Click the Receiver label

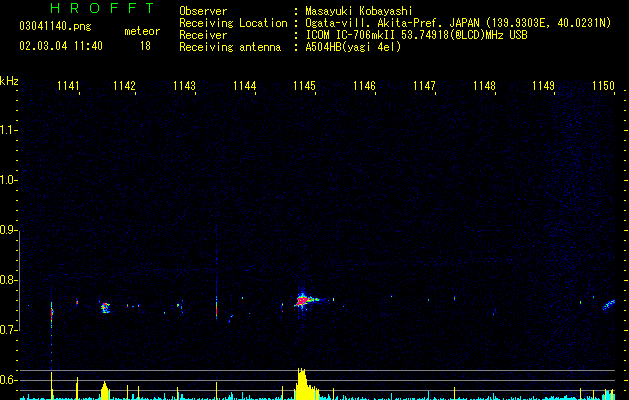203,35
